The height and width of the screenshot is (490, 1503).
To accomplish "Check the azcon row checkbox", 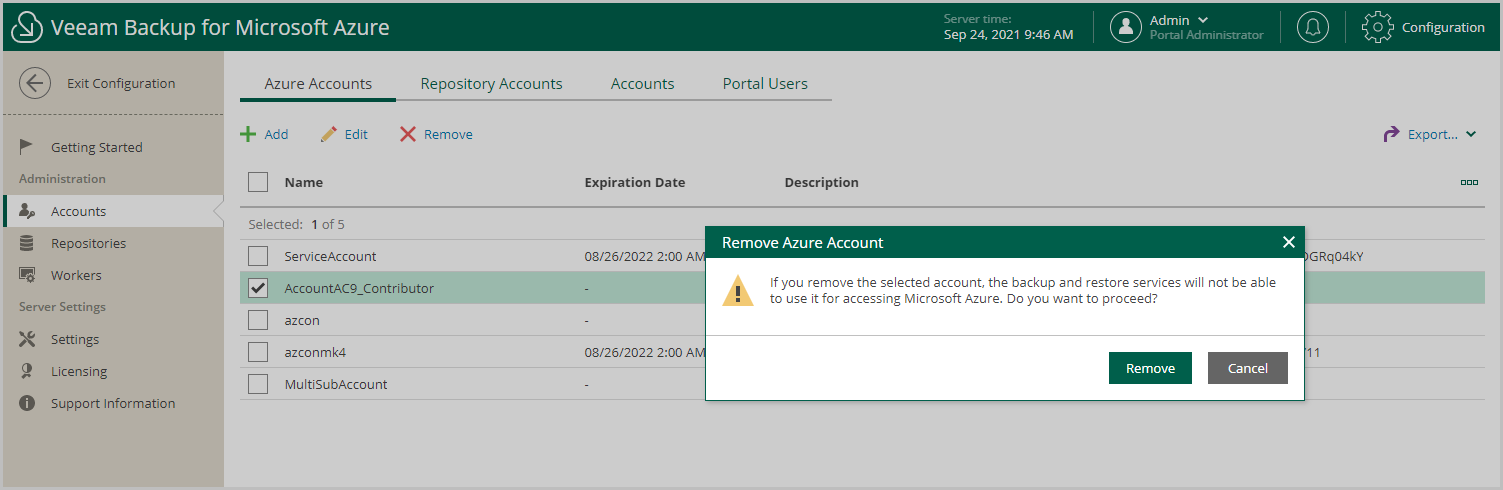I will tap(258, 320).
